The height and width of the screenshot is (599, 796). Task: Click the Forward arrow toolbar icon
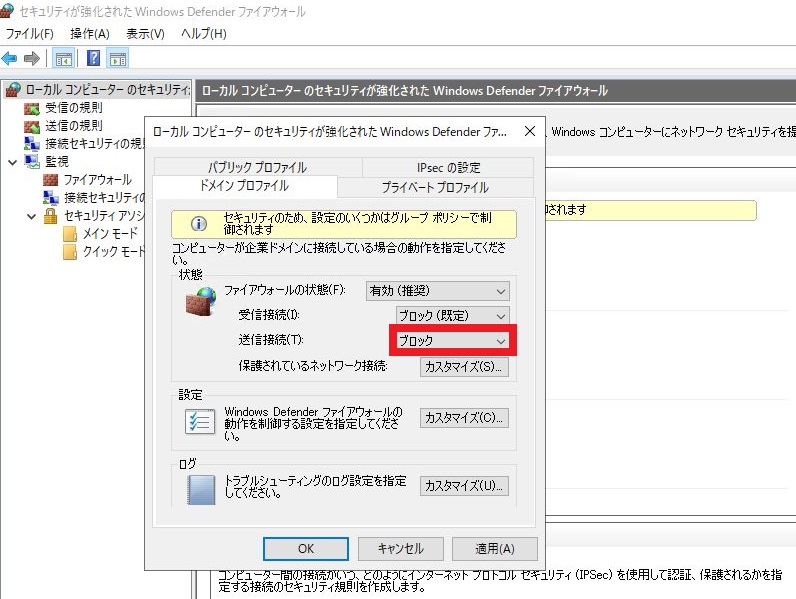click(31, 58)
